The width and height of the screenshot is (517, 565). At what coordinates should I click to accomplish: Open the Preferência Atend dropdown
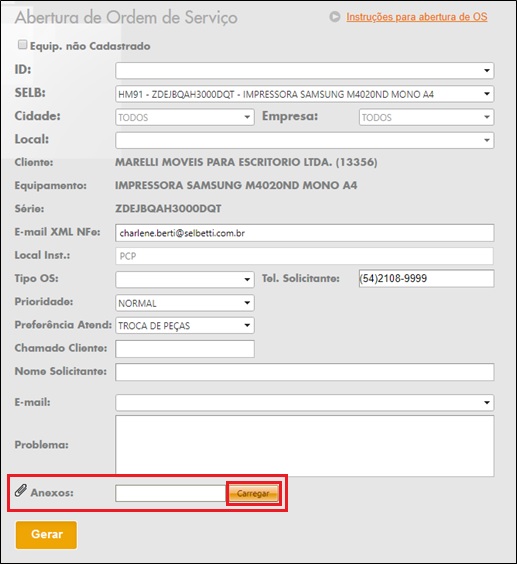coord(185,325)
